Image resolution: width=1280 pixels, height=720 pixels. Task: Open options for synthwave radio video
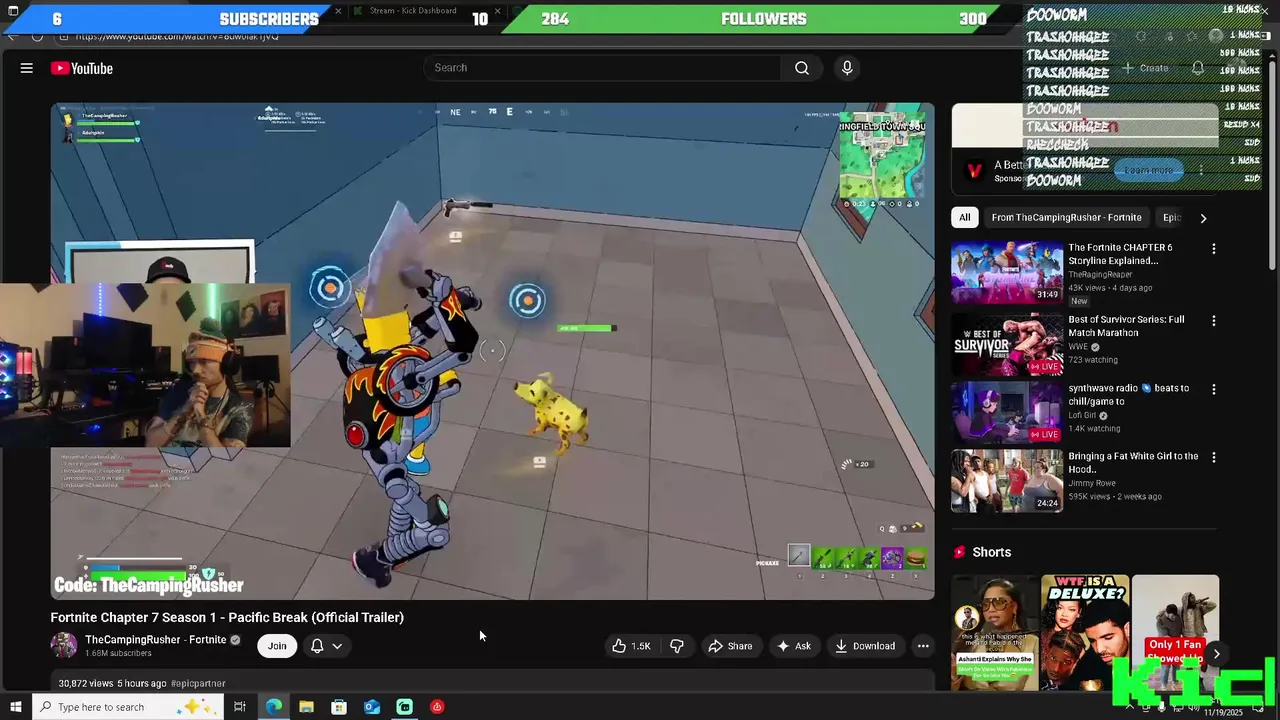coord(1214,389)
